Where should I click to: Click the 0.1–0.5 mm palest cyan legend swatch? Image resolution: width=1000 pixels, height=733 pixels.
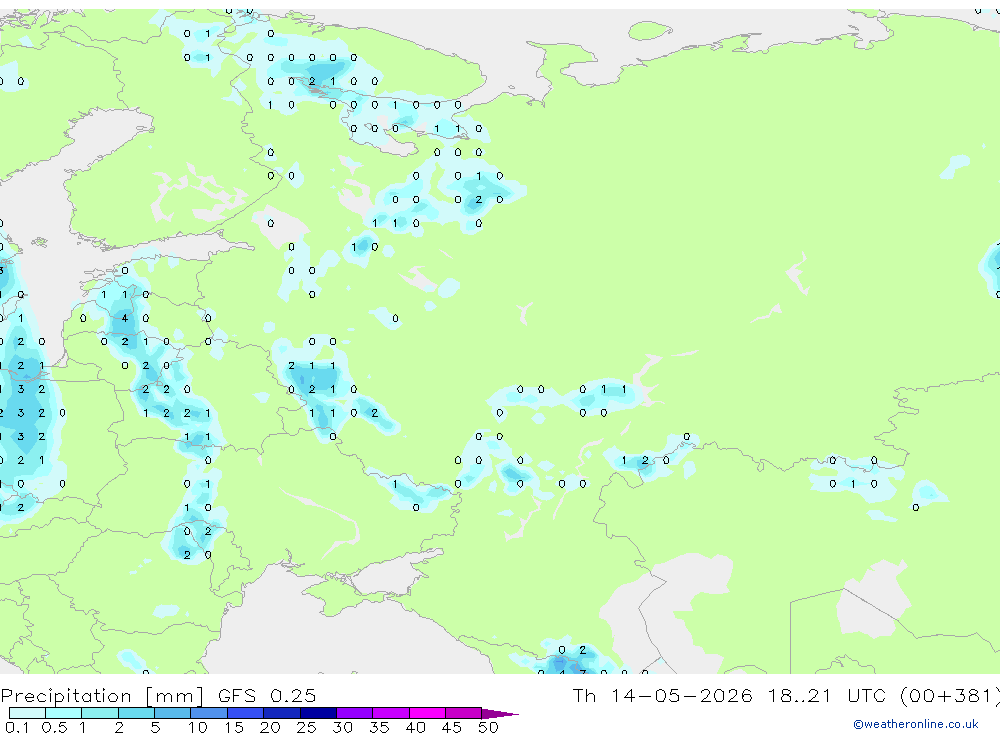(x=27, y=713)
